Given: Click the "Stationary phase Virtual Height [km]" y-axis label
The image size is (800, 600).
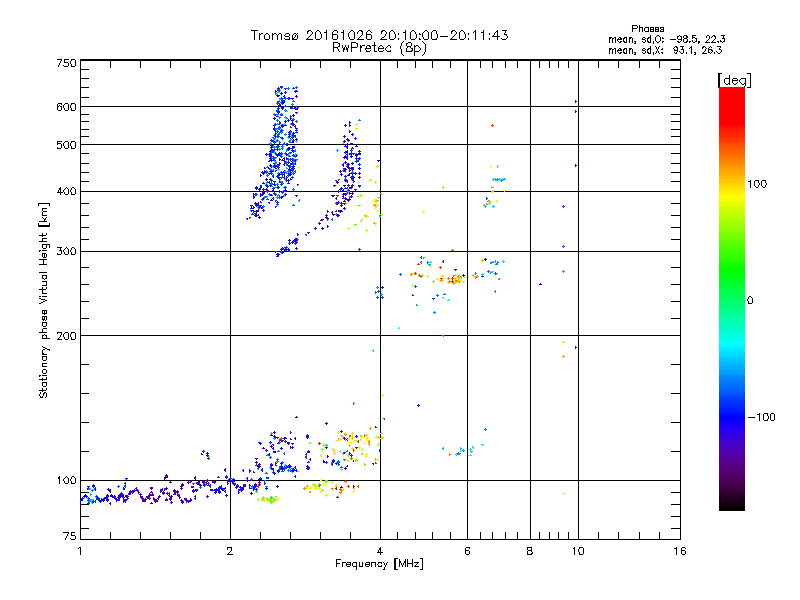Looking at the screenshot, I should (44, 301).
